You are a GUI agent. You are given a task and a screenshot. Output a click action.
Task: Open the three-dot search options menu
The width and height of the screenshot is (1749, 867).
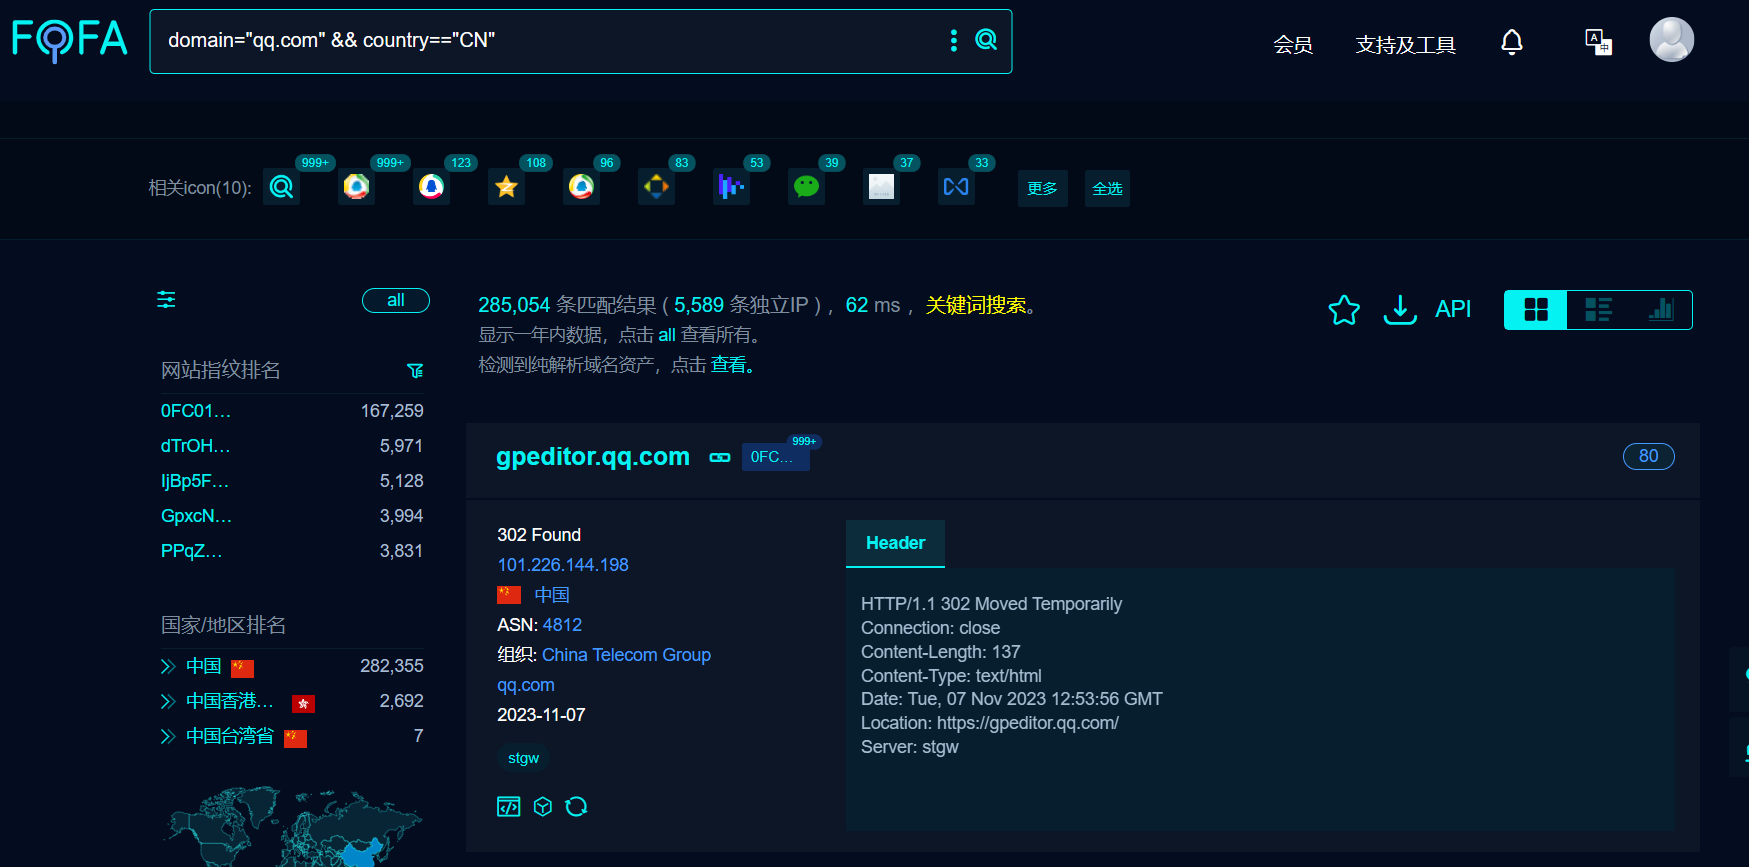pyautogui.click(x=953, y=40)
